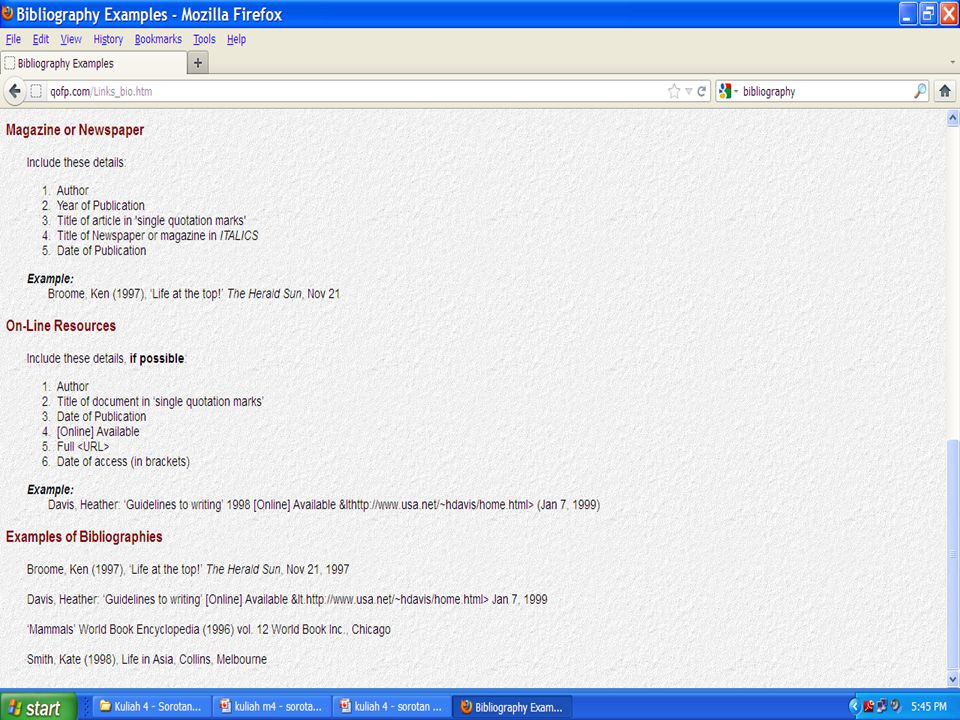
Task: Open the Bookmarks menu
Action: click(x=158, y=39)
